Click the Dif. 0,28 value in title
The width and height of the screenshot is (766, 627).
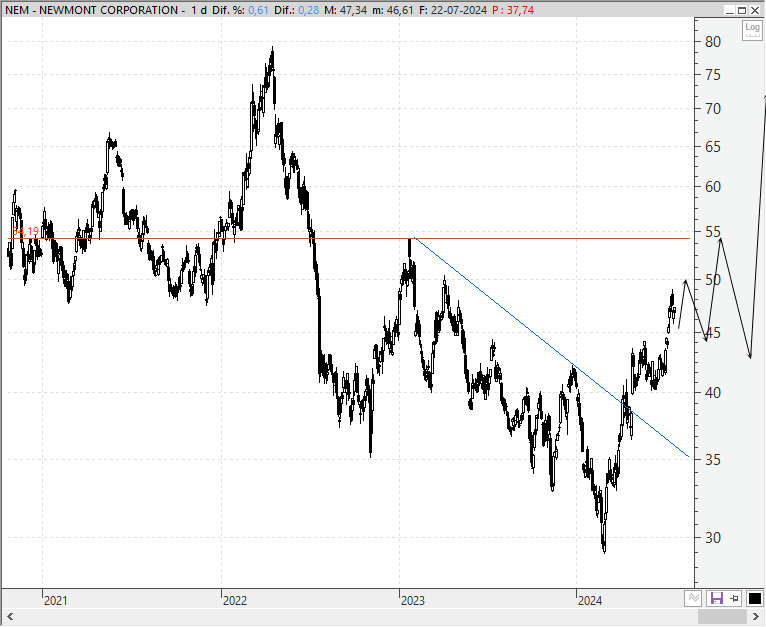[309, 10]
